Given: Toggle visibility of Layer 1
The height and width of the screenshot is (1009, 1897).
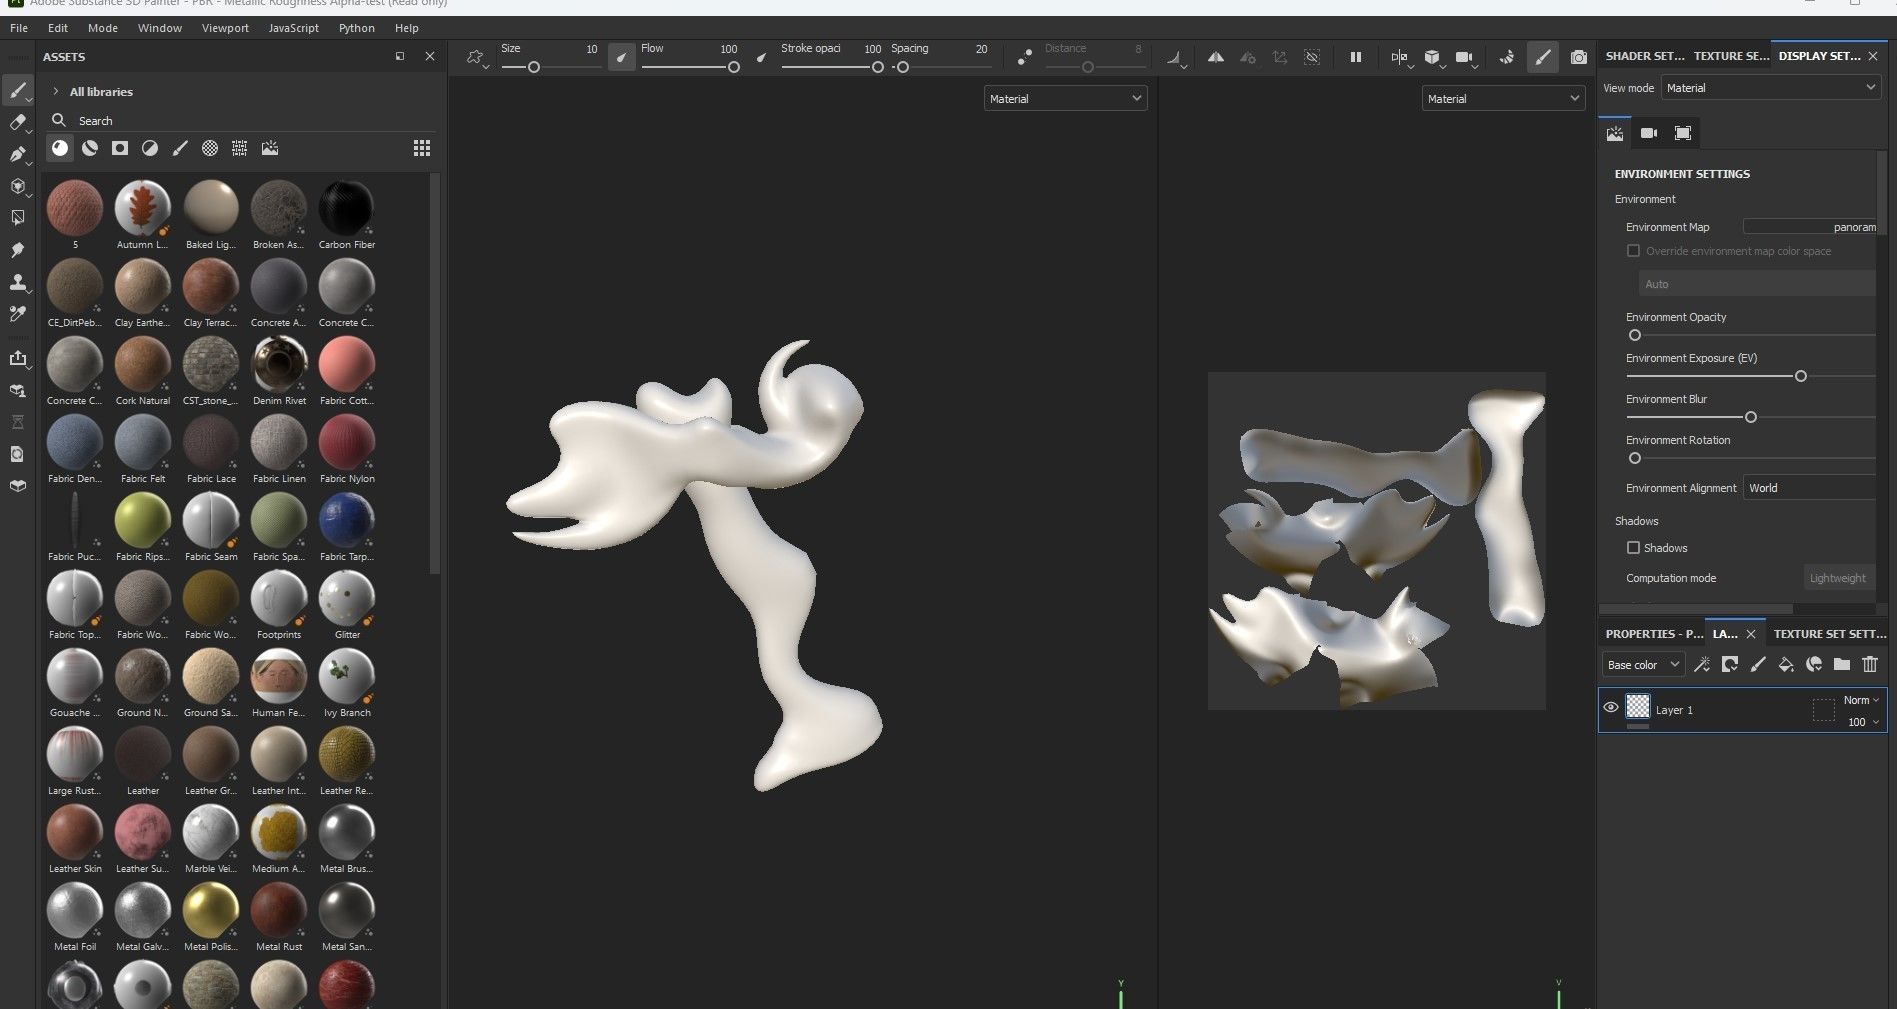Looking at the screenshot, I should [1610, 708].
